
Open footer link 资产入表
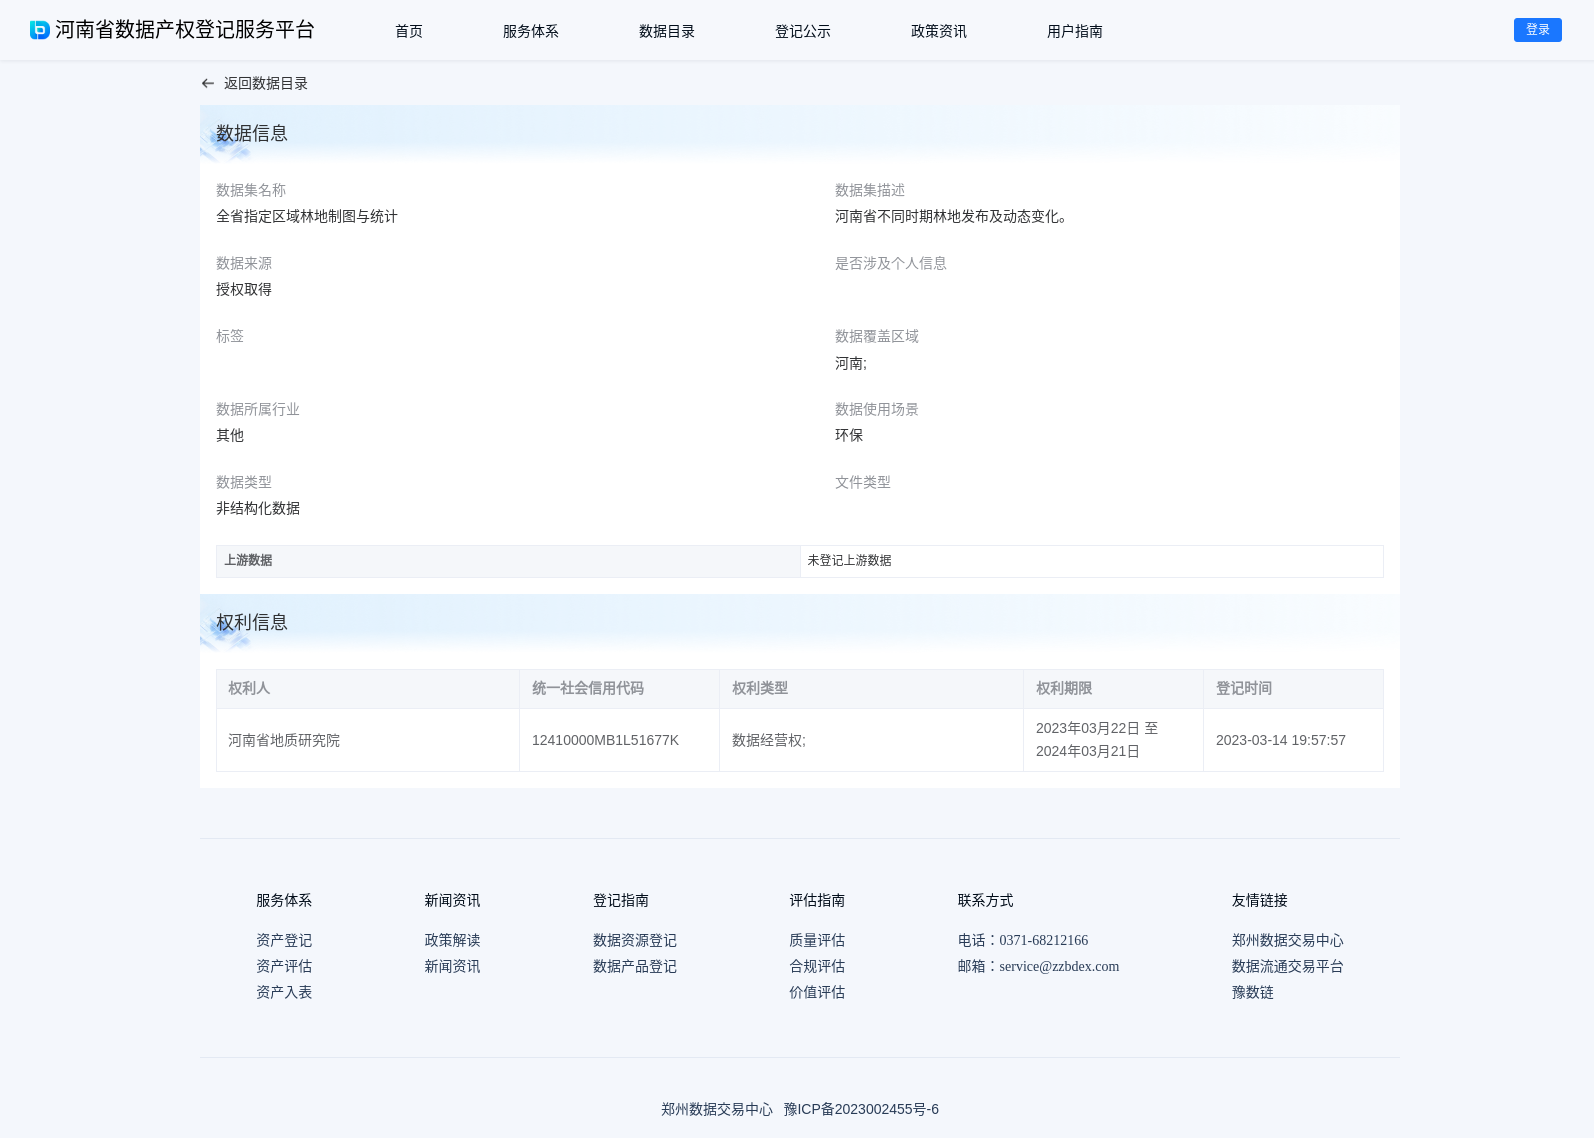tap(284, 992)
